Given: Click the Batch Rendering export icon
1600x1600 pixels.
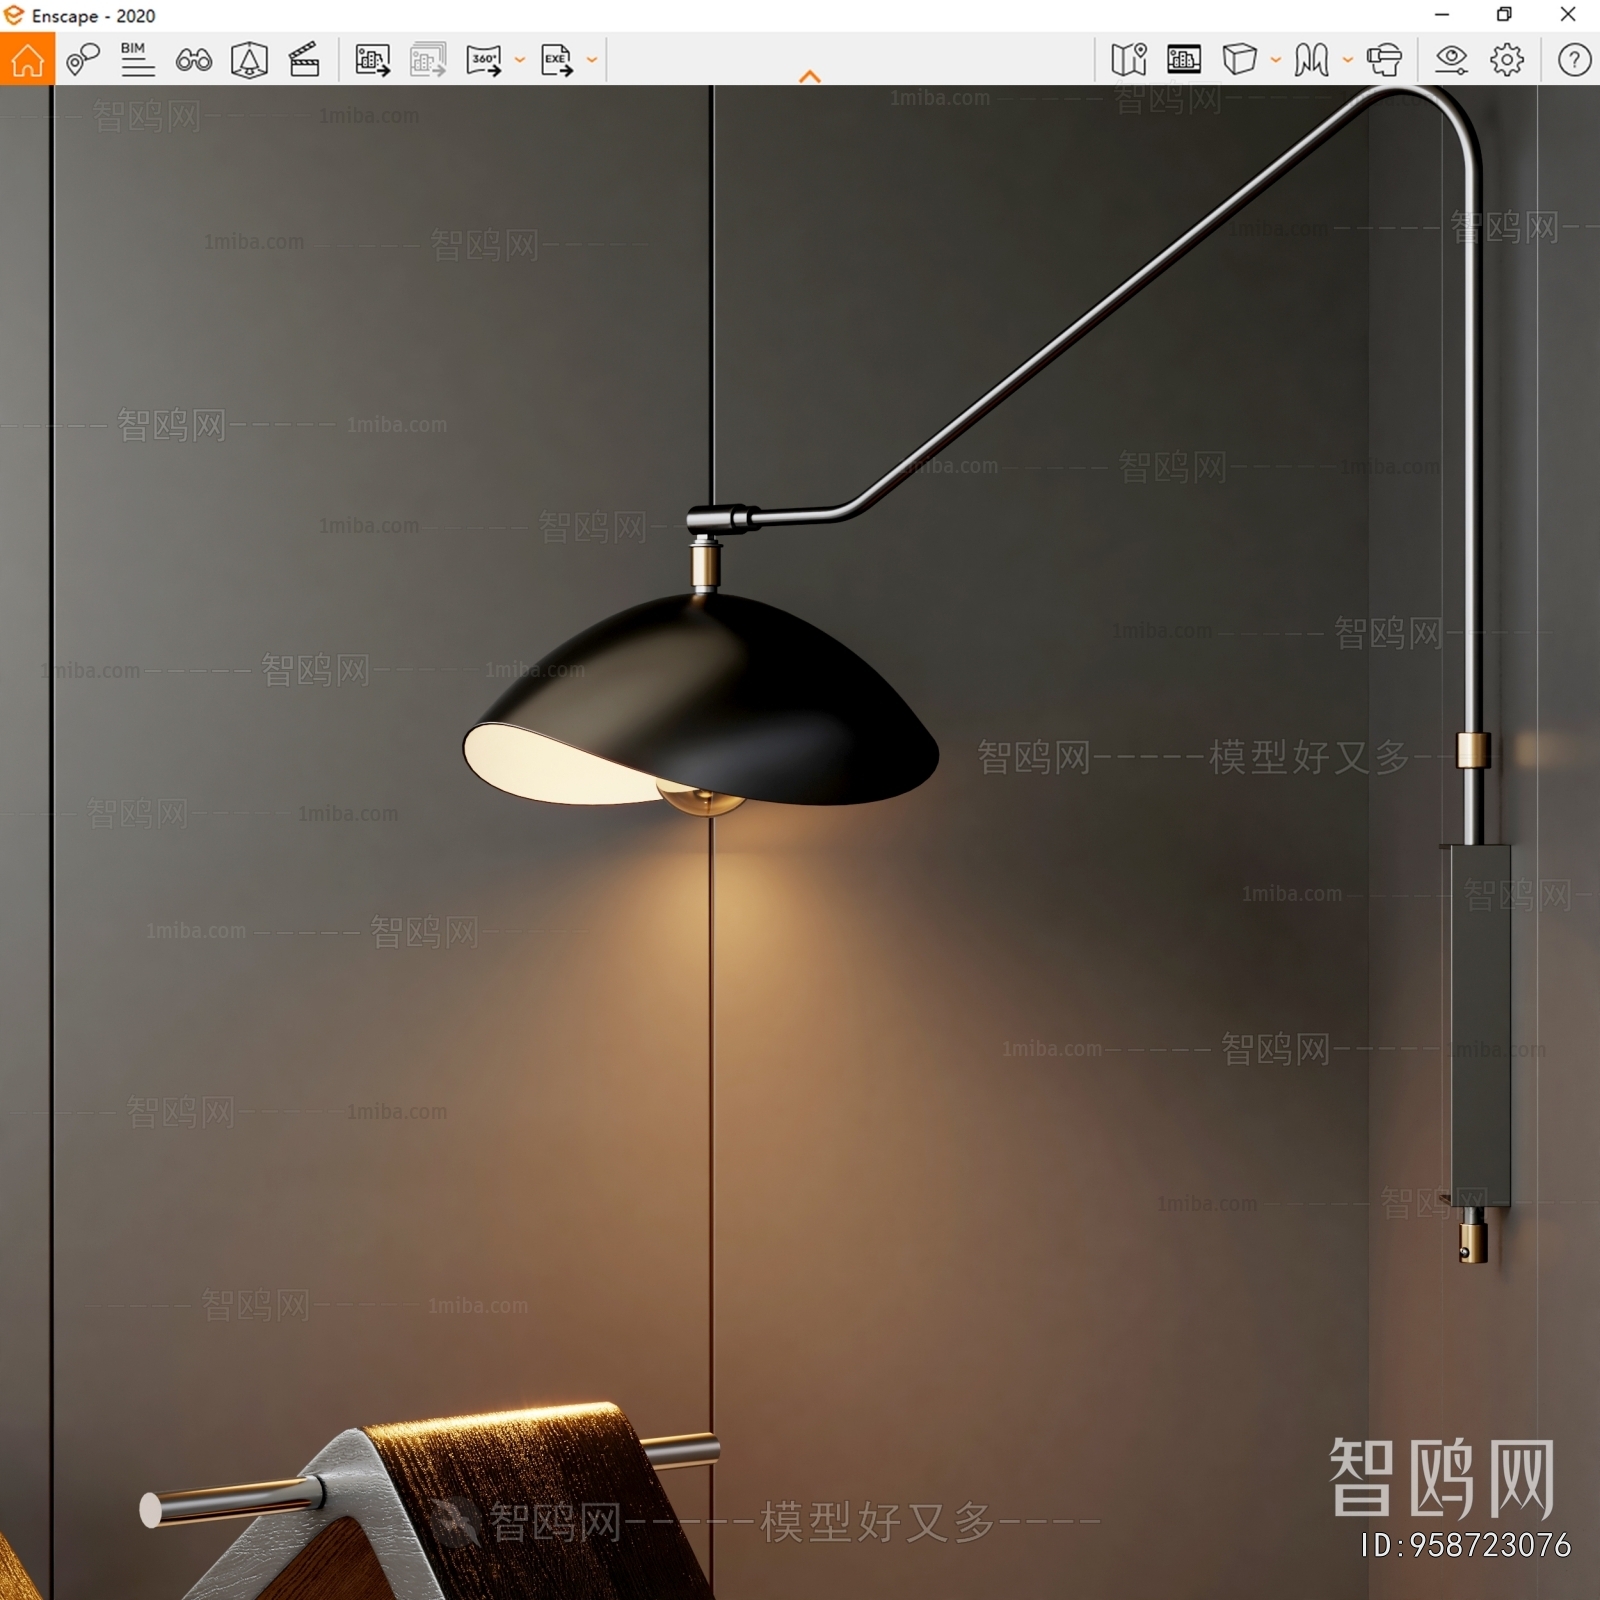Looking at the screenshot, I should 428,60.
